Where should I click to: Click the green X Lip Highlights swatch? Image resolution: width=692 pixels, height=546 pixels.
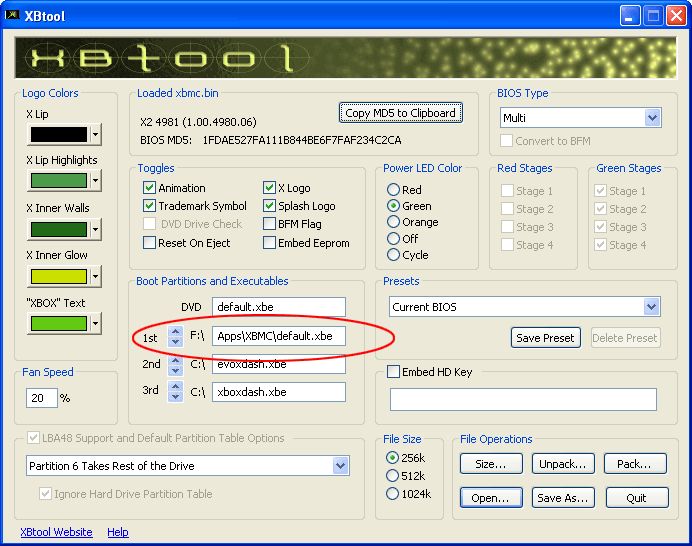point(59,181)
